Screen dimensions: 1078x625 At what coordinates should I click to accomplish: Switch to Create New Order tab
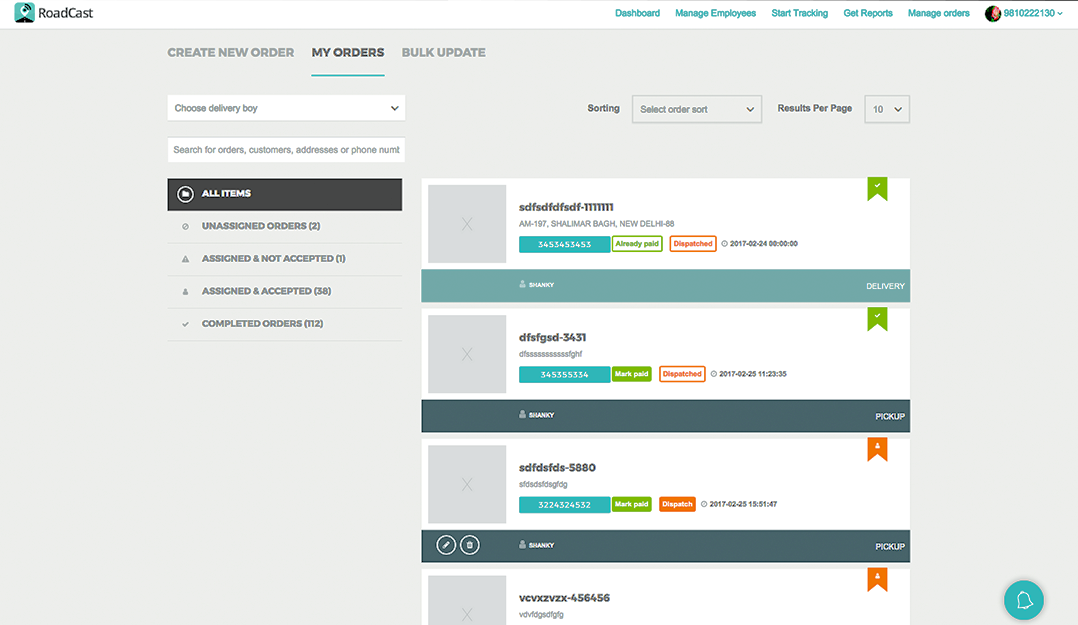pyautogui.click(x=230, y=52)
